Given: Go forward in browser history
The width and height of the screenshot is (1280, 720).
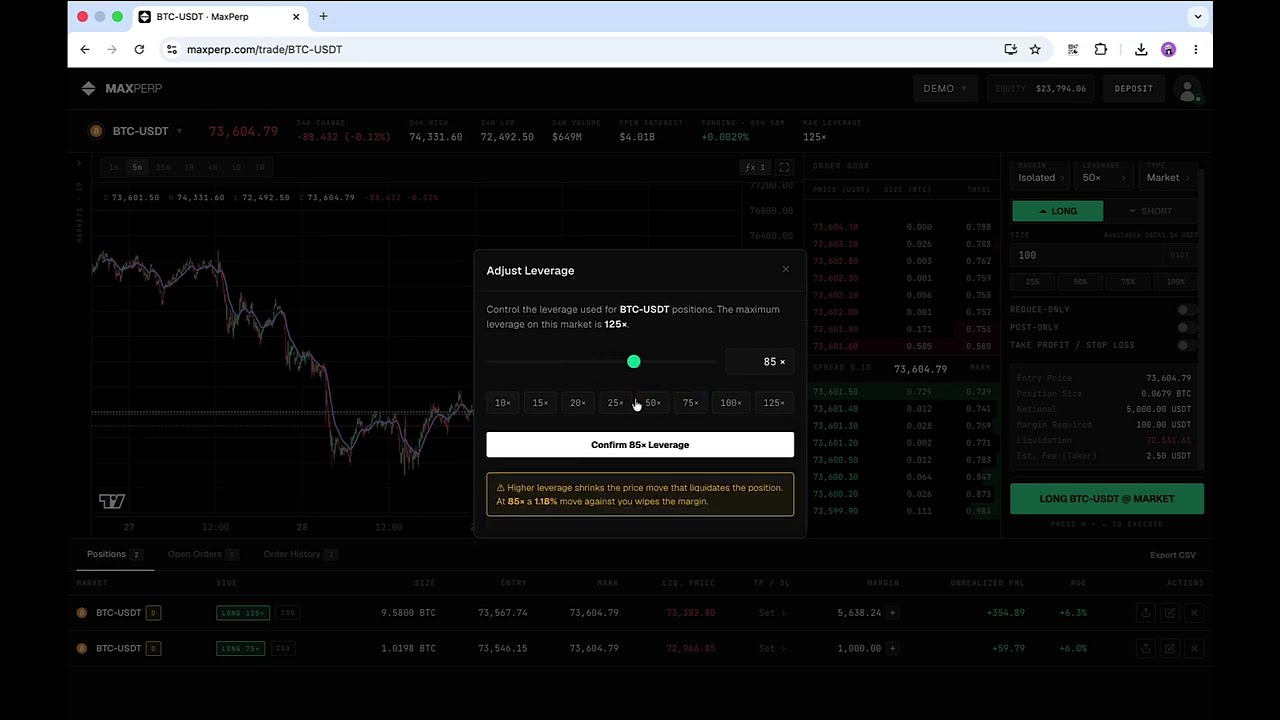Looking at the screenshot, I should [x=112, y=49].
